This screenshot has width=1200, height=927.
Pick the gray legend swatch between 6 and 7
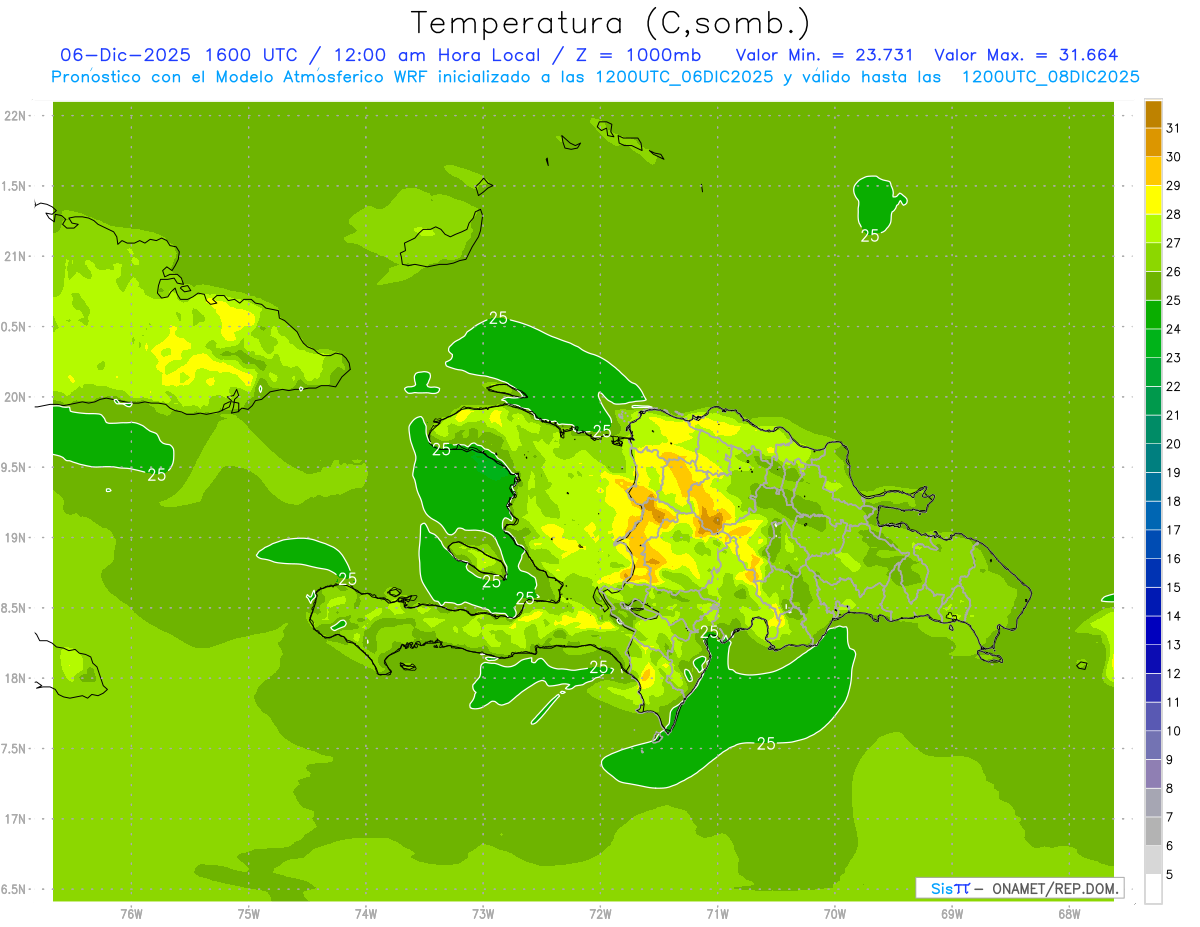click(x=1153, y=831)
